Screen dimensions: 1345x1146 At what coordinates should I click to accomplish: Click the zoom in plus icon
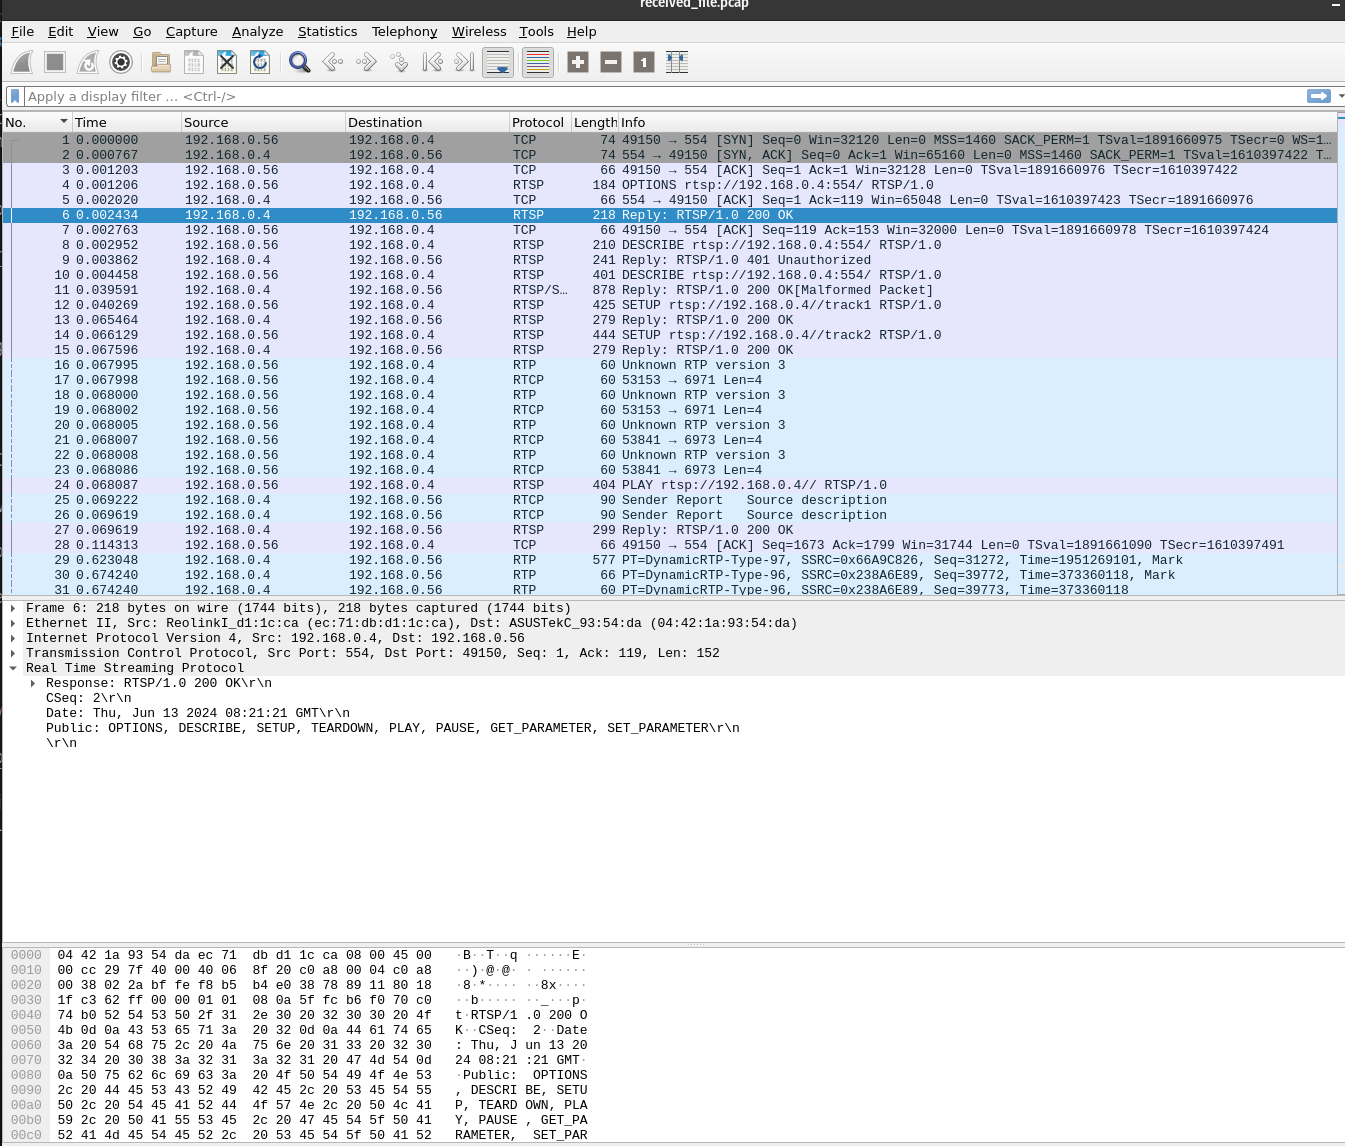578,62
